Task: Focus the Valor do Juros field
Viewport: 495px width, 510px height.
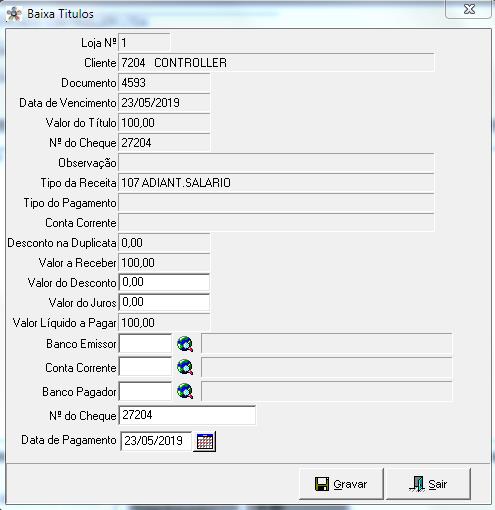Action: click(x=164, y=302)
